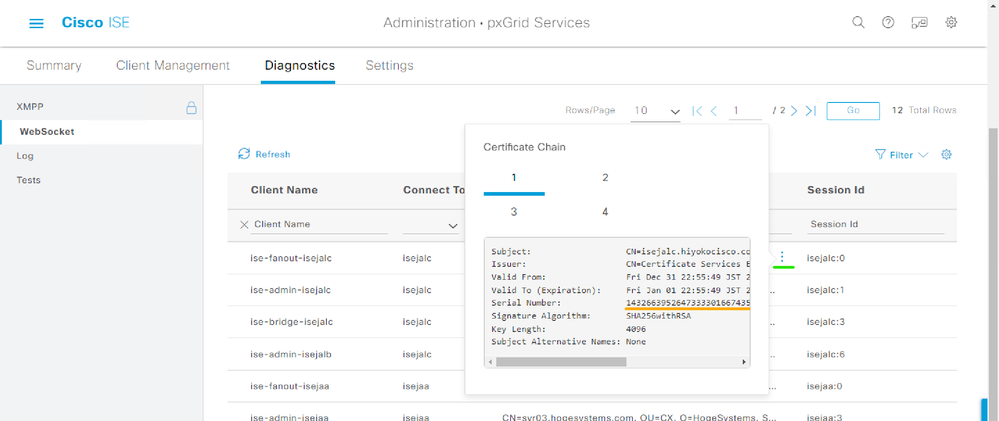Click key length value 4096
This screenshot has height=421, width=999.
point(636,329)
